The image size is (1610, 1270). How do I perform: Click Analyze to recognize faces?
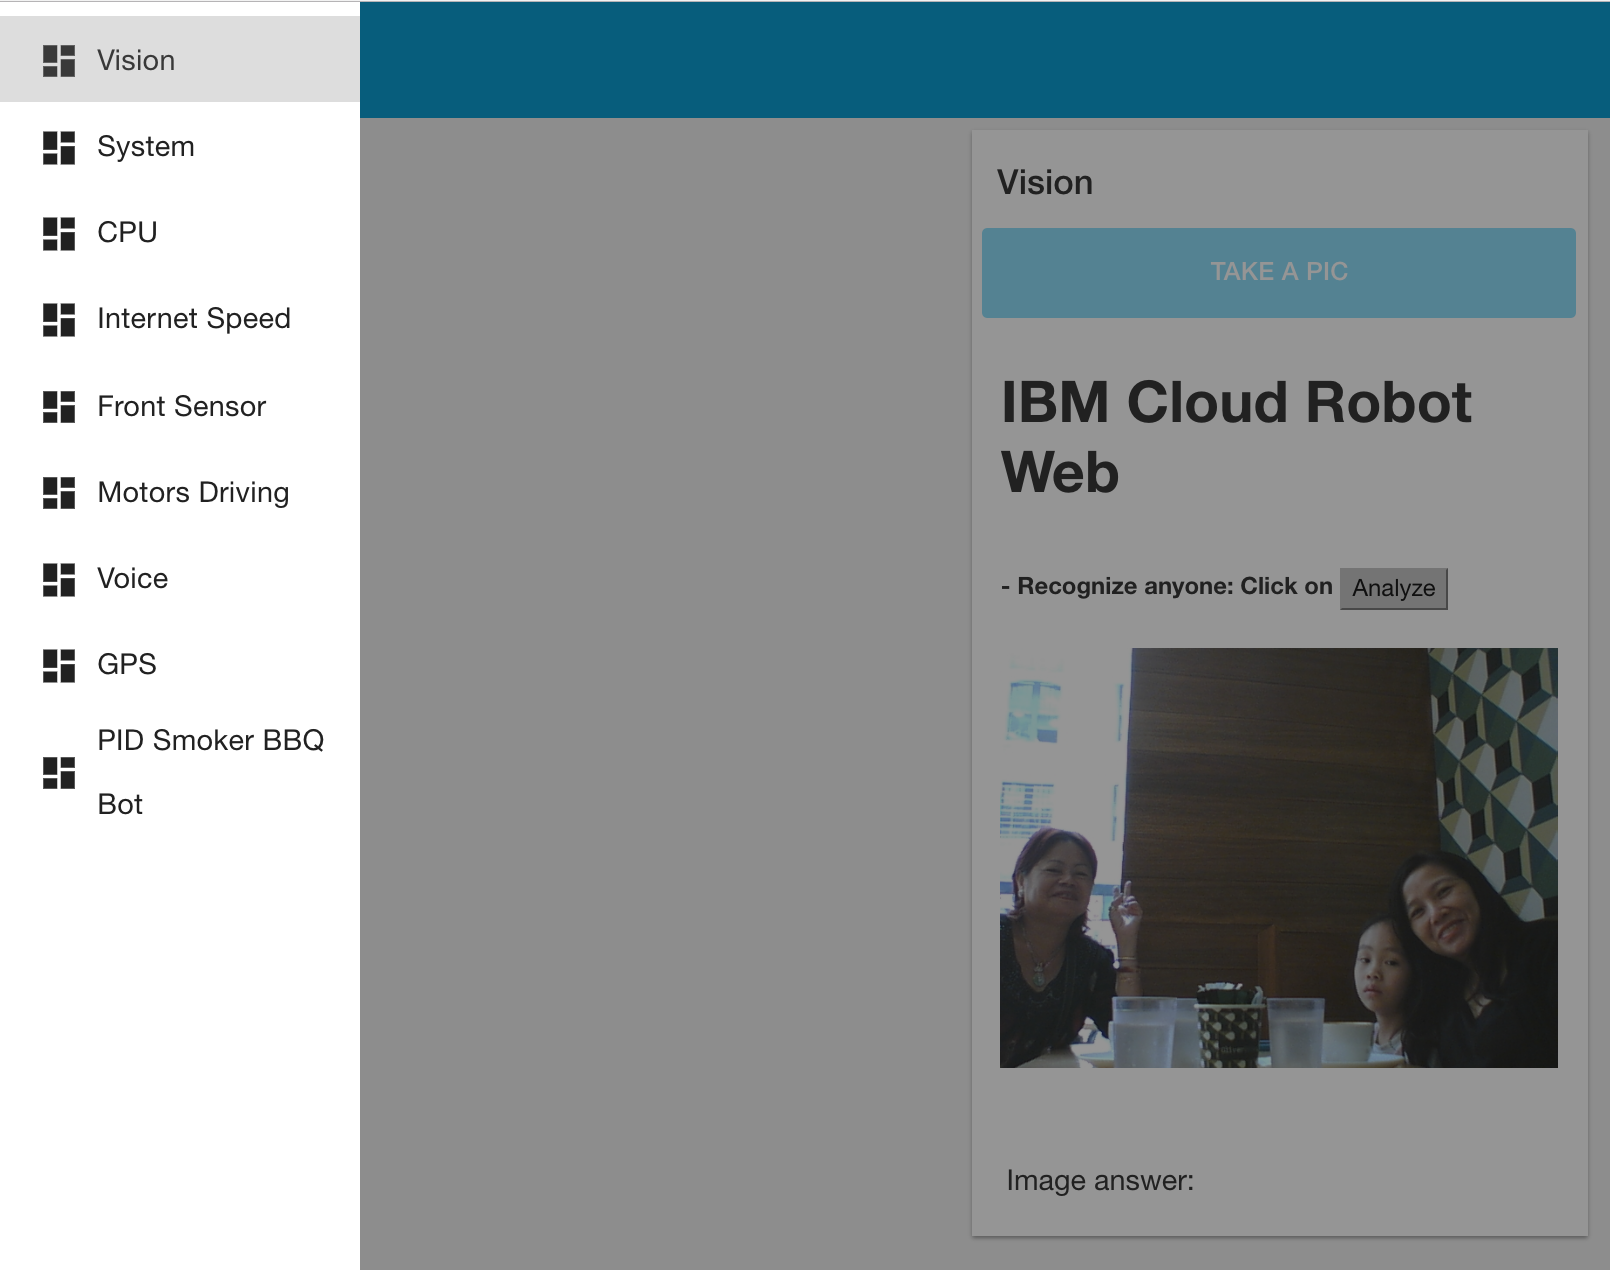tap(1393, 589)
